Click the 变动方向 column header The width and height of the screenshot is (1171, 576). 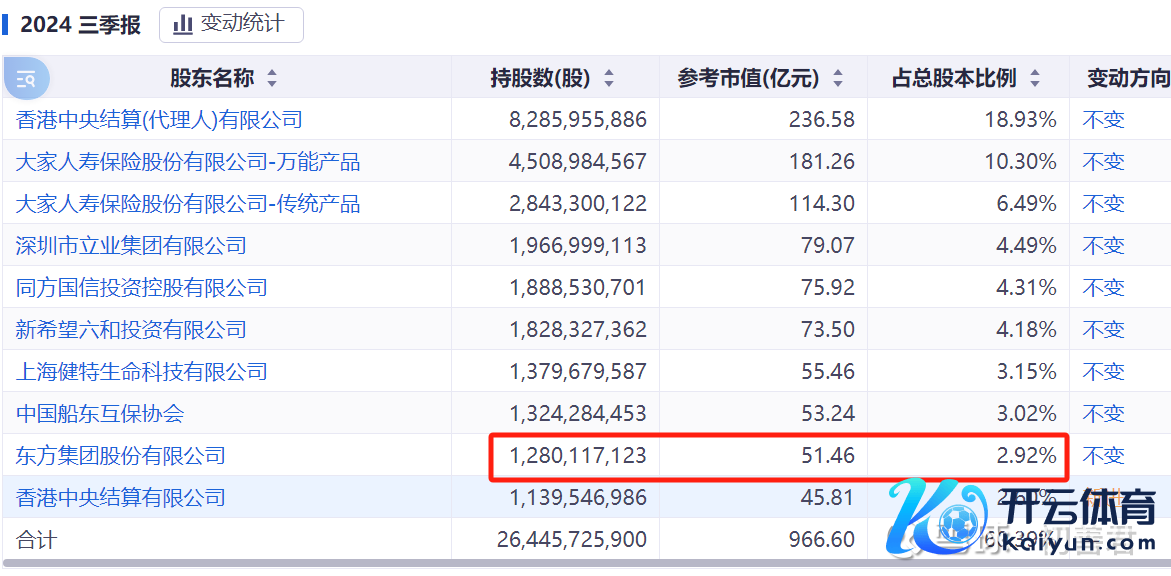[1127, 79]
